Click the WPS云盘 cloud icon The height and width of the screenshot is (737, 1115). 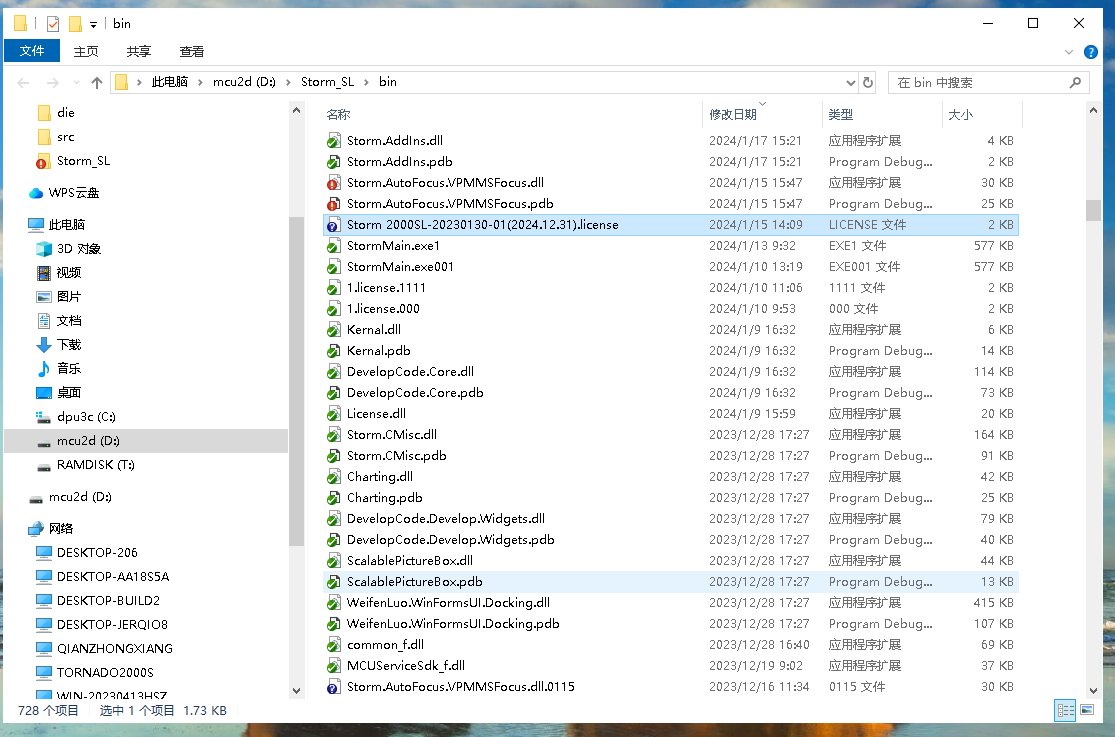tap(36, 193)
